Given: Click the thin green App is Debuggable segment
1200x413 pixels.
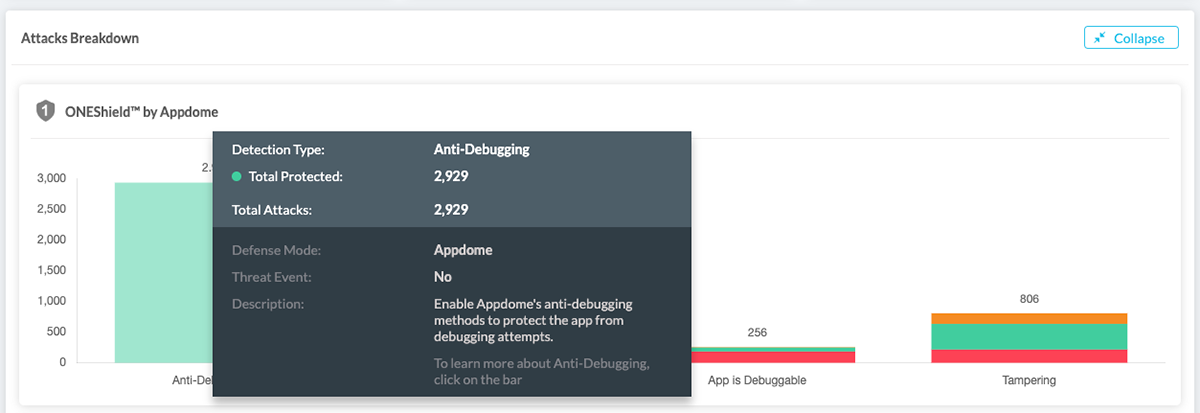Looking at the screenshot, I should coord(773,349).
